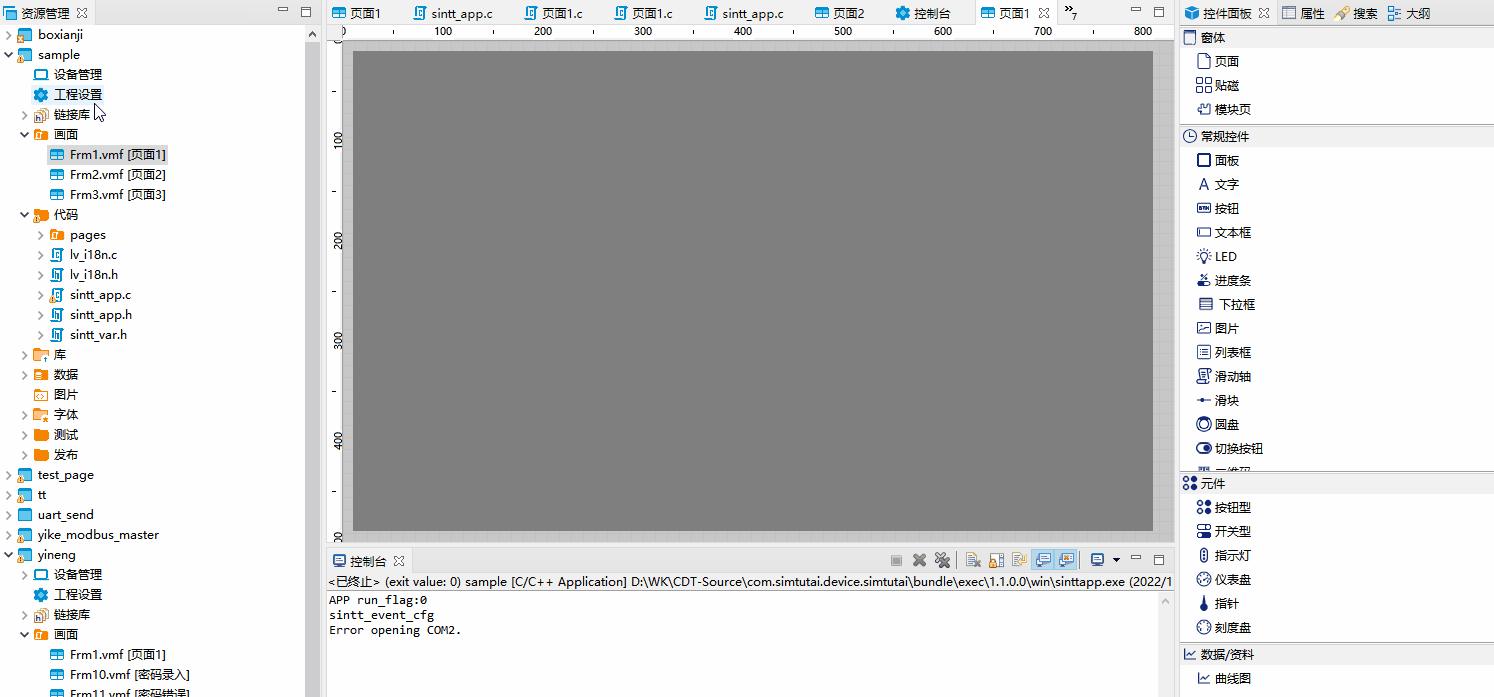The height and width of the screenshot is (697, 1494).
Task: Toggle Word Wrap in the console toolbar
Action: [x=1019, y=560]
